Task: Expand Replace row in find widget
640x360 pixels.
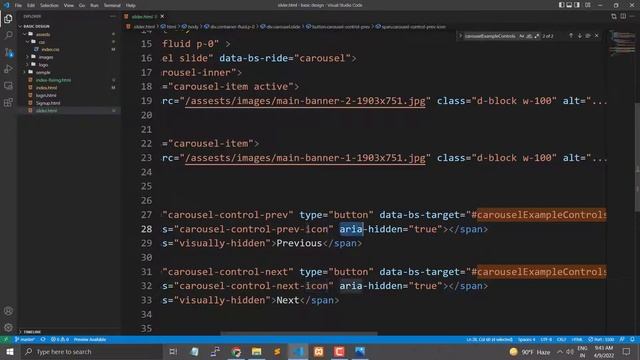Action: click(460, 36)
